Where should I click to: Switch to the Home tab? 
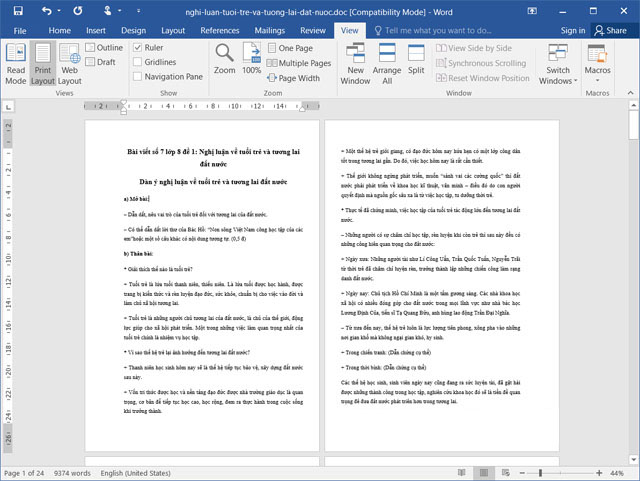(x=60, y=31)
